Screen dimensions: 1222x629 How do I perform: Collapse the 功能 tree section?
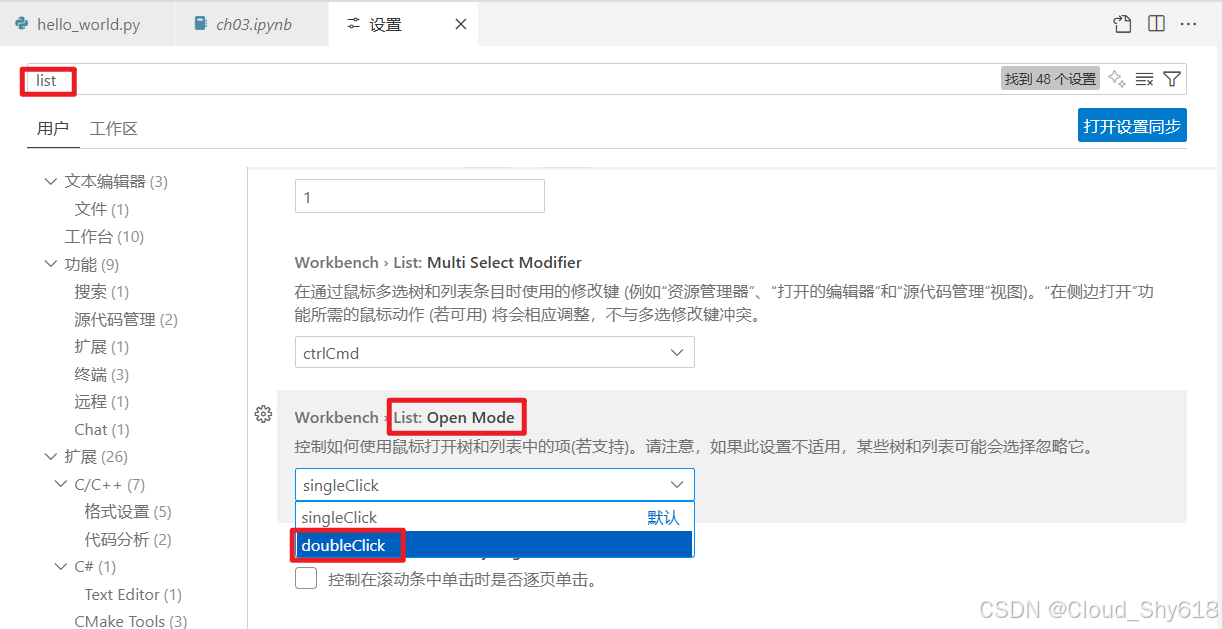(x=51, y=264)
